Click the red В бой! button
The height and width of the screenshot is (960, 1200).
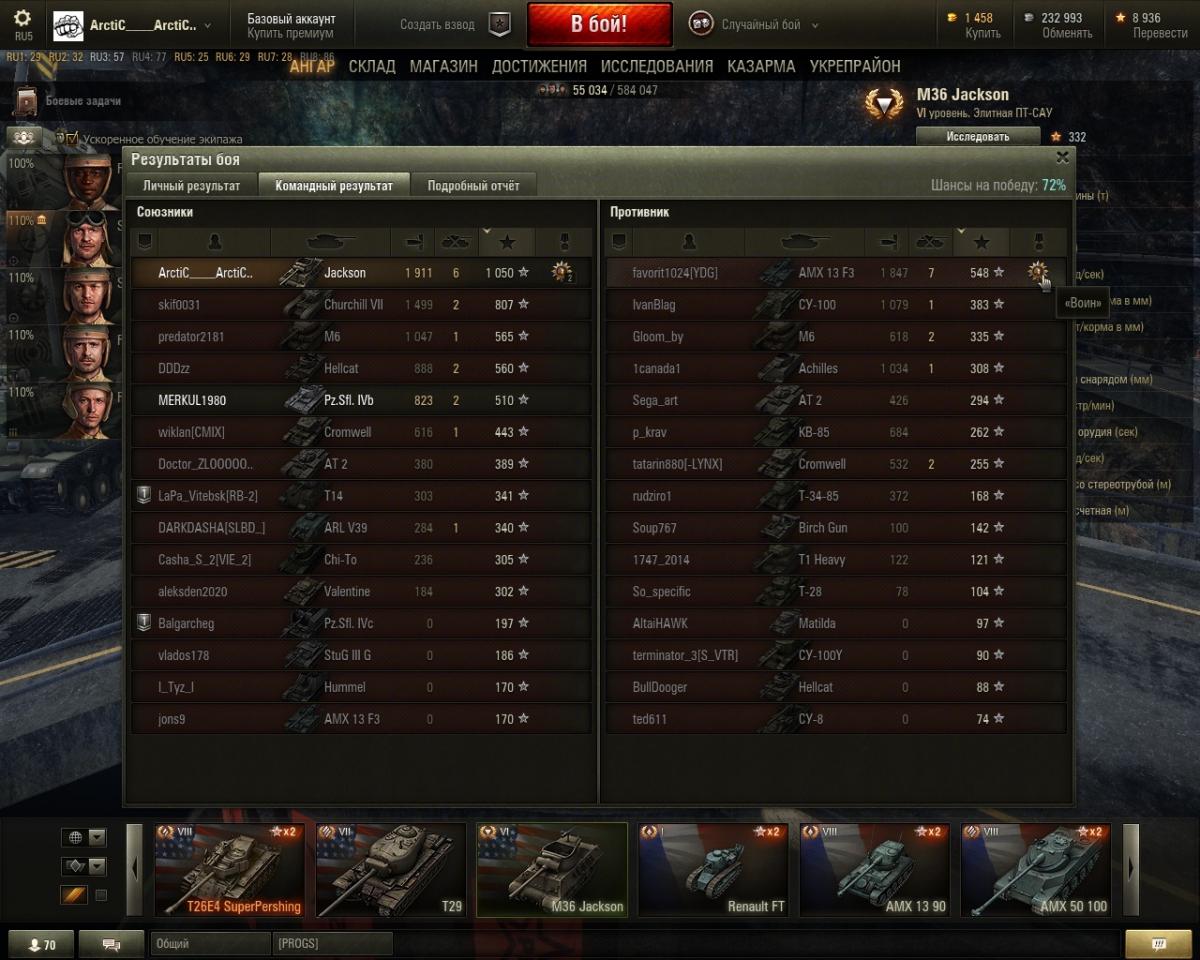(599, 24)
